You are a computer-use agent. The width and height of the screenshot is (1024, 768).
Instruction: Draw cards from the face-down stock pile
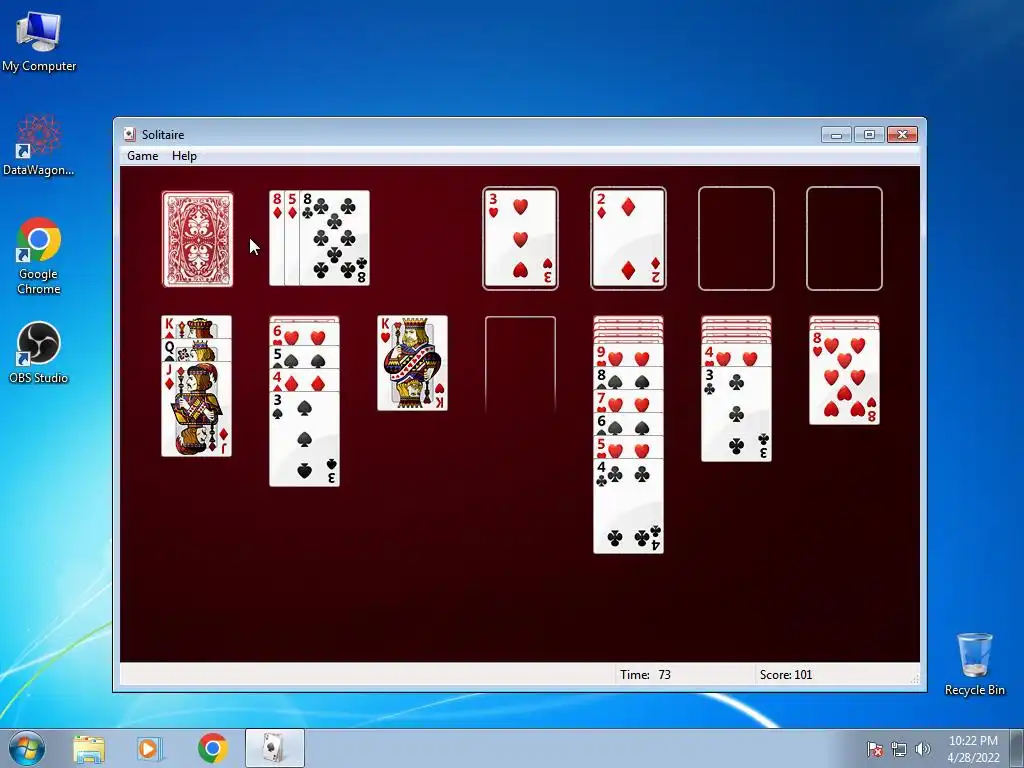click(197, 239)
